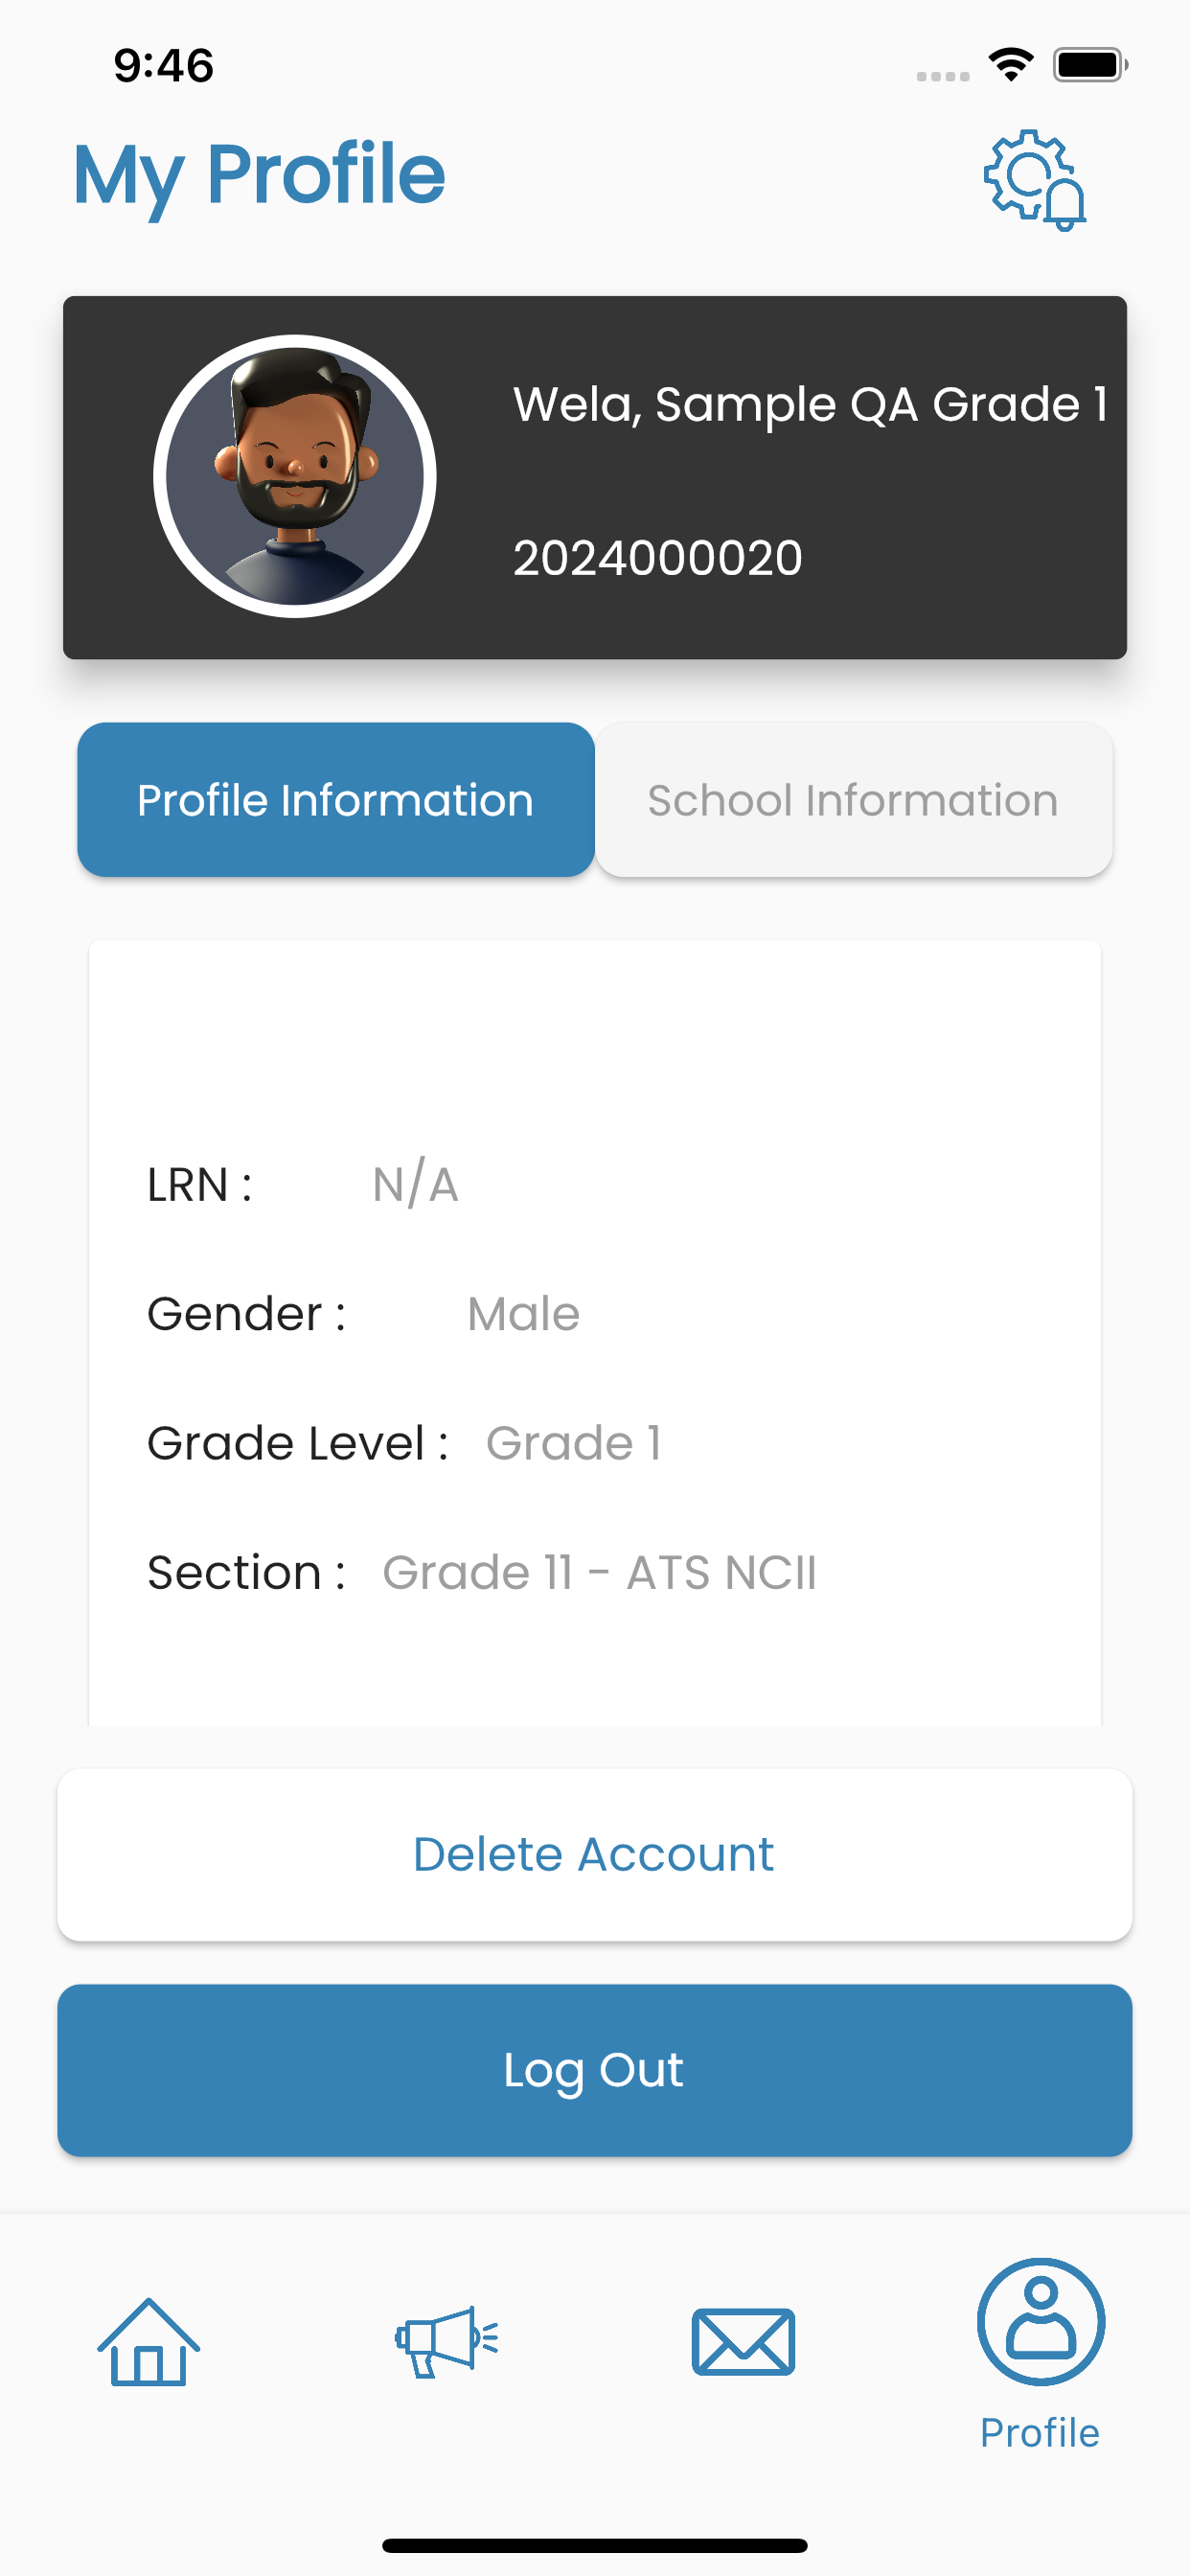
Task: Tap the LRN N/A value
Action: [415, 1184]
